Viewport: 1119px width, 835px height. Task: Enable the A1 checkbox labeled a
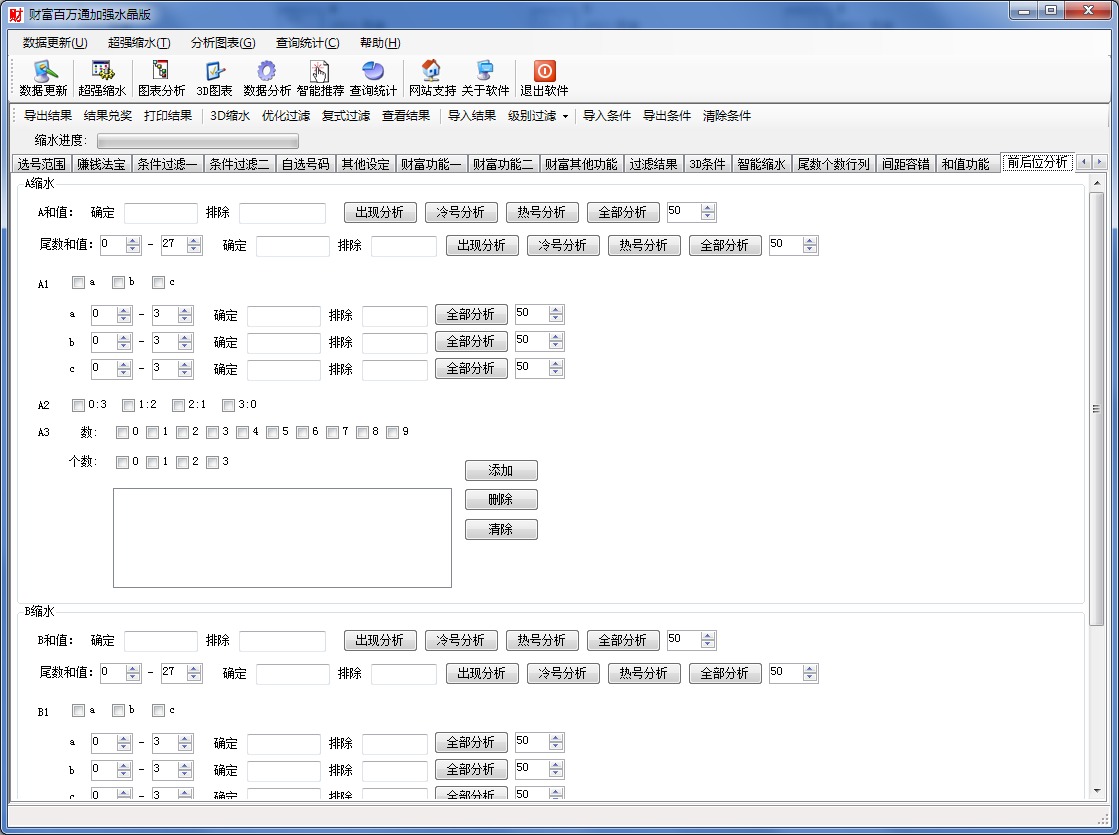click(79, 283)
